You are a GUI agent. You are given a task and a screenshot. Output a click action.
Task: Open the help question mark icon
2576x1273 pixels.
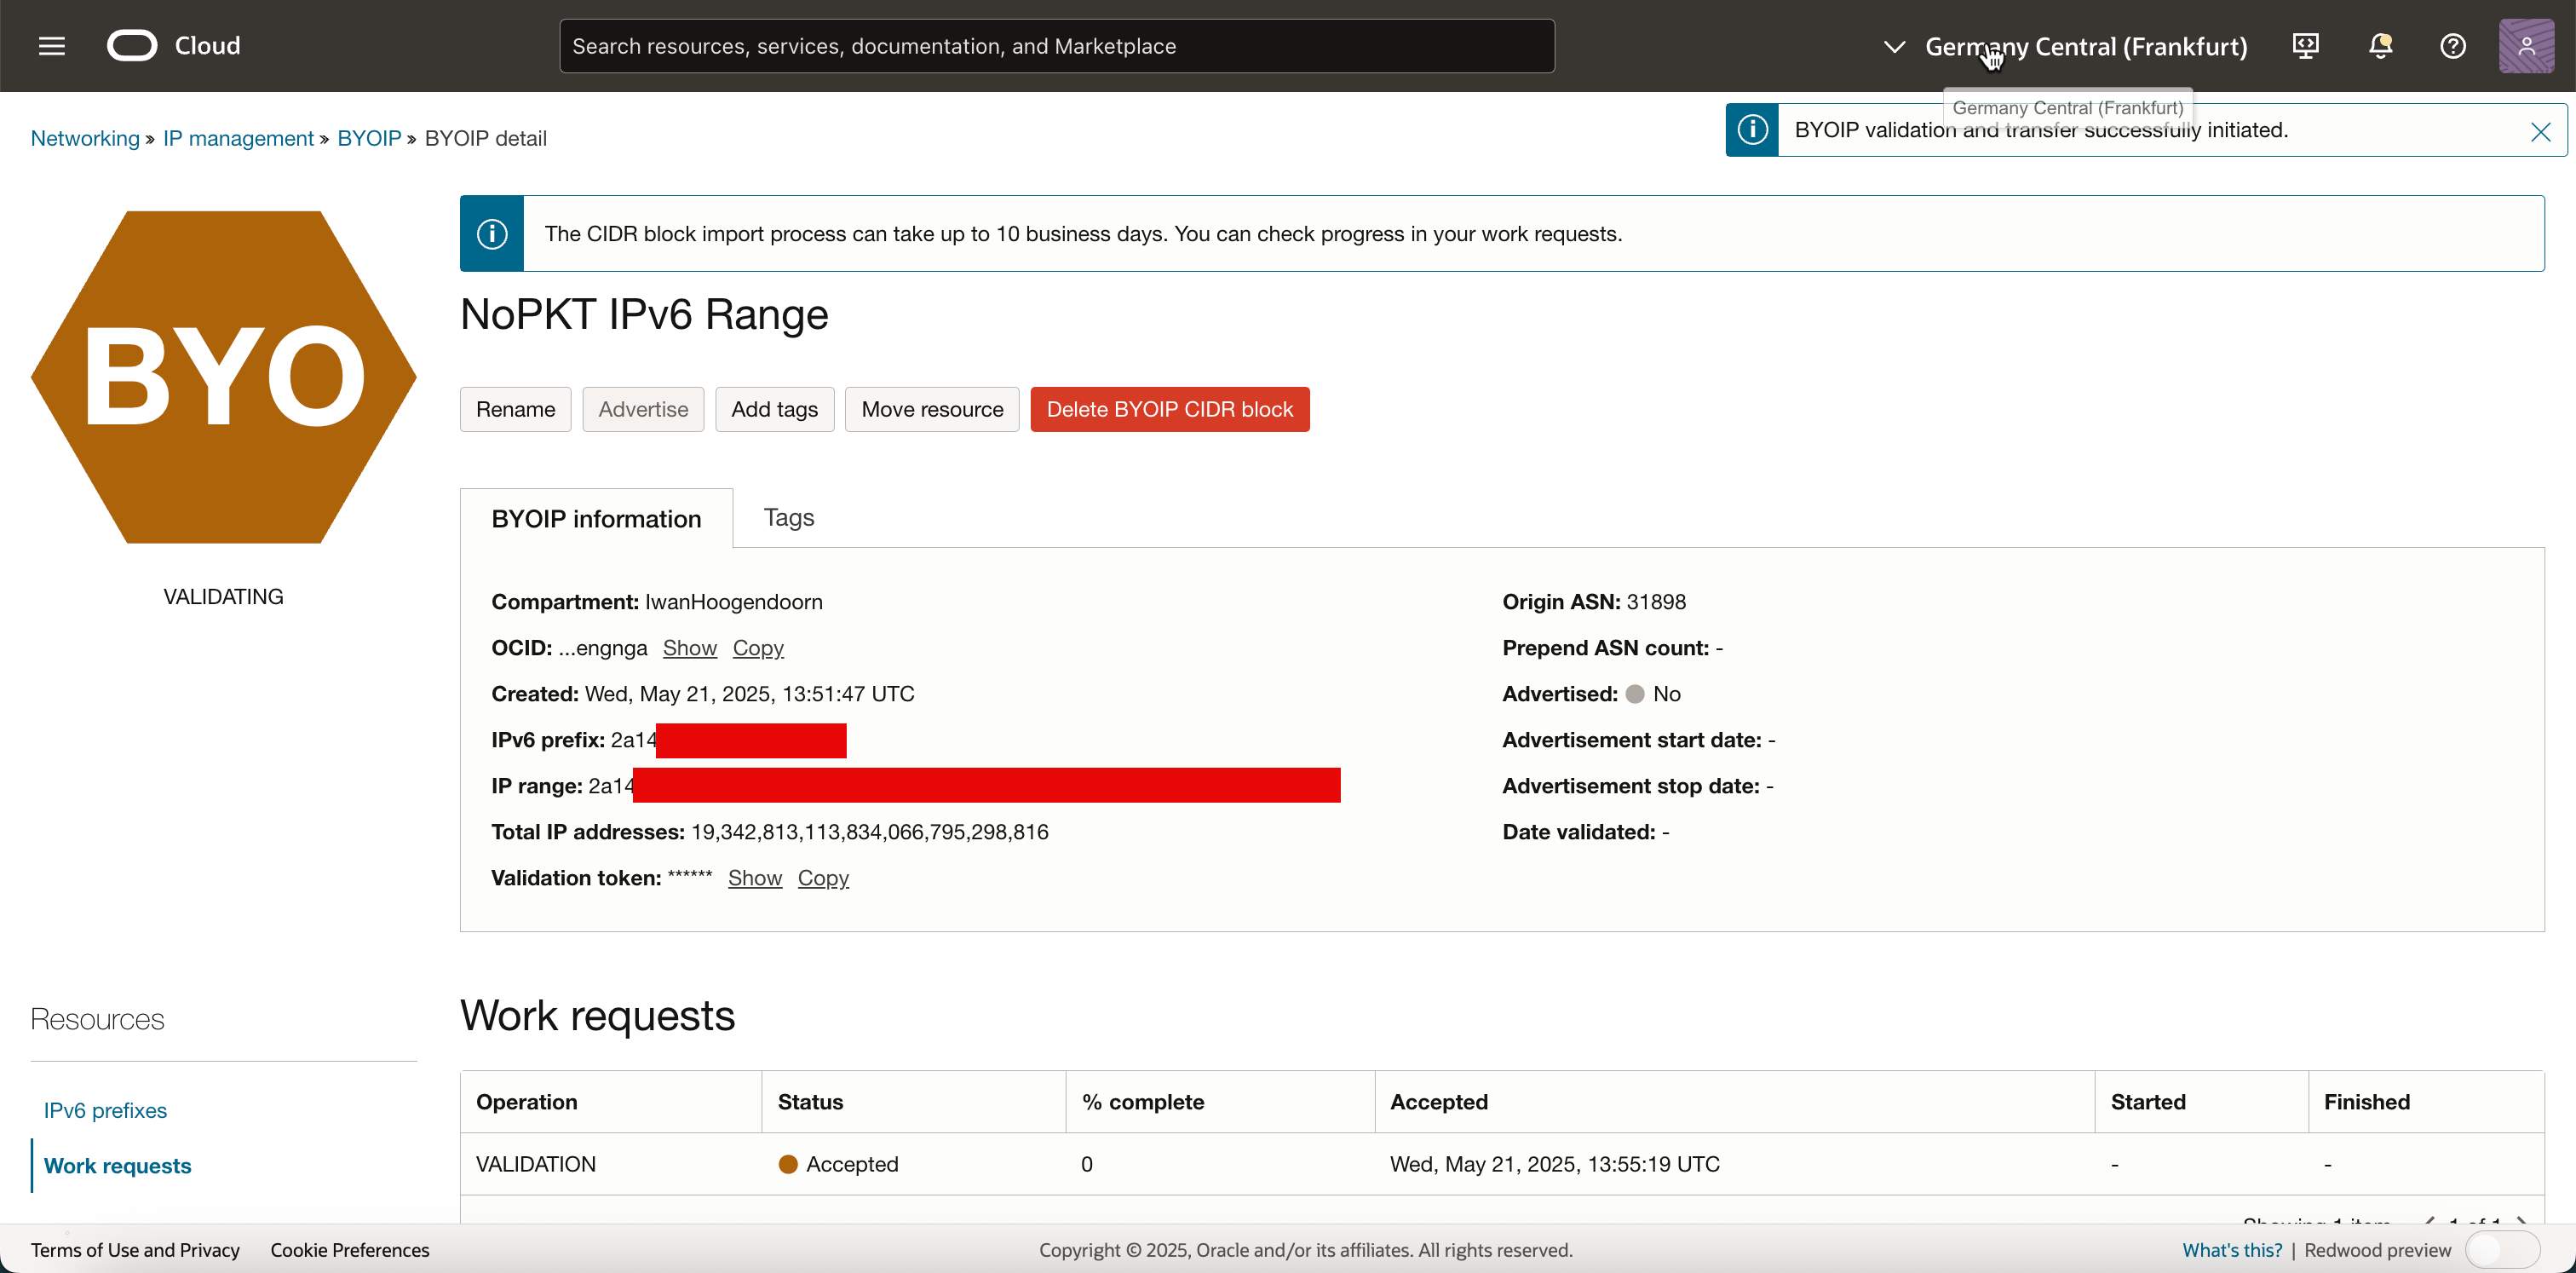click(2452, 46)
